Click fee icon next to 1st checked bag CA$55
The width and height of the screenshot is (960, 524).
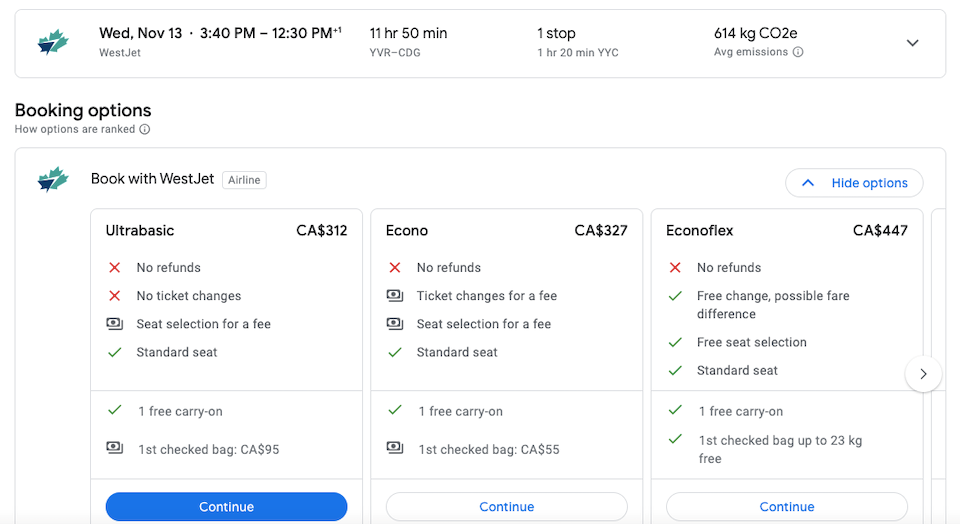395,448
